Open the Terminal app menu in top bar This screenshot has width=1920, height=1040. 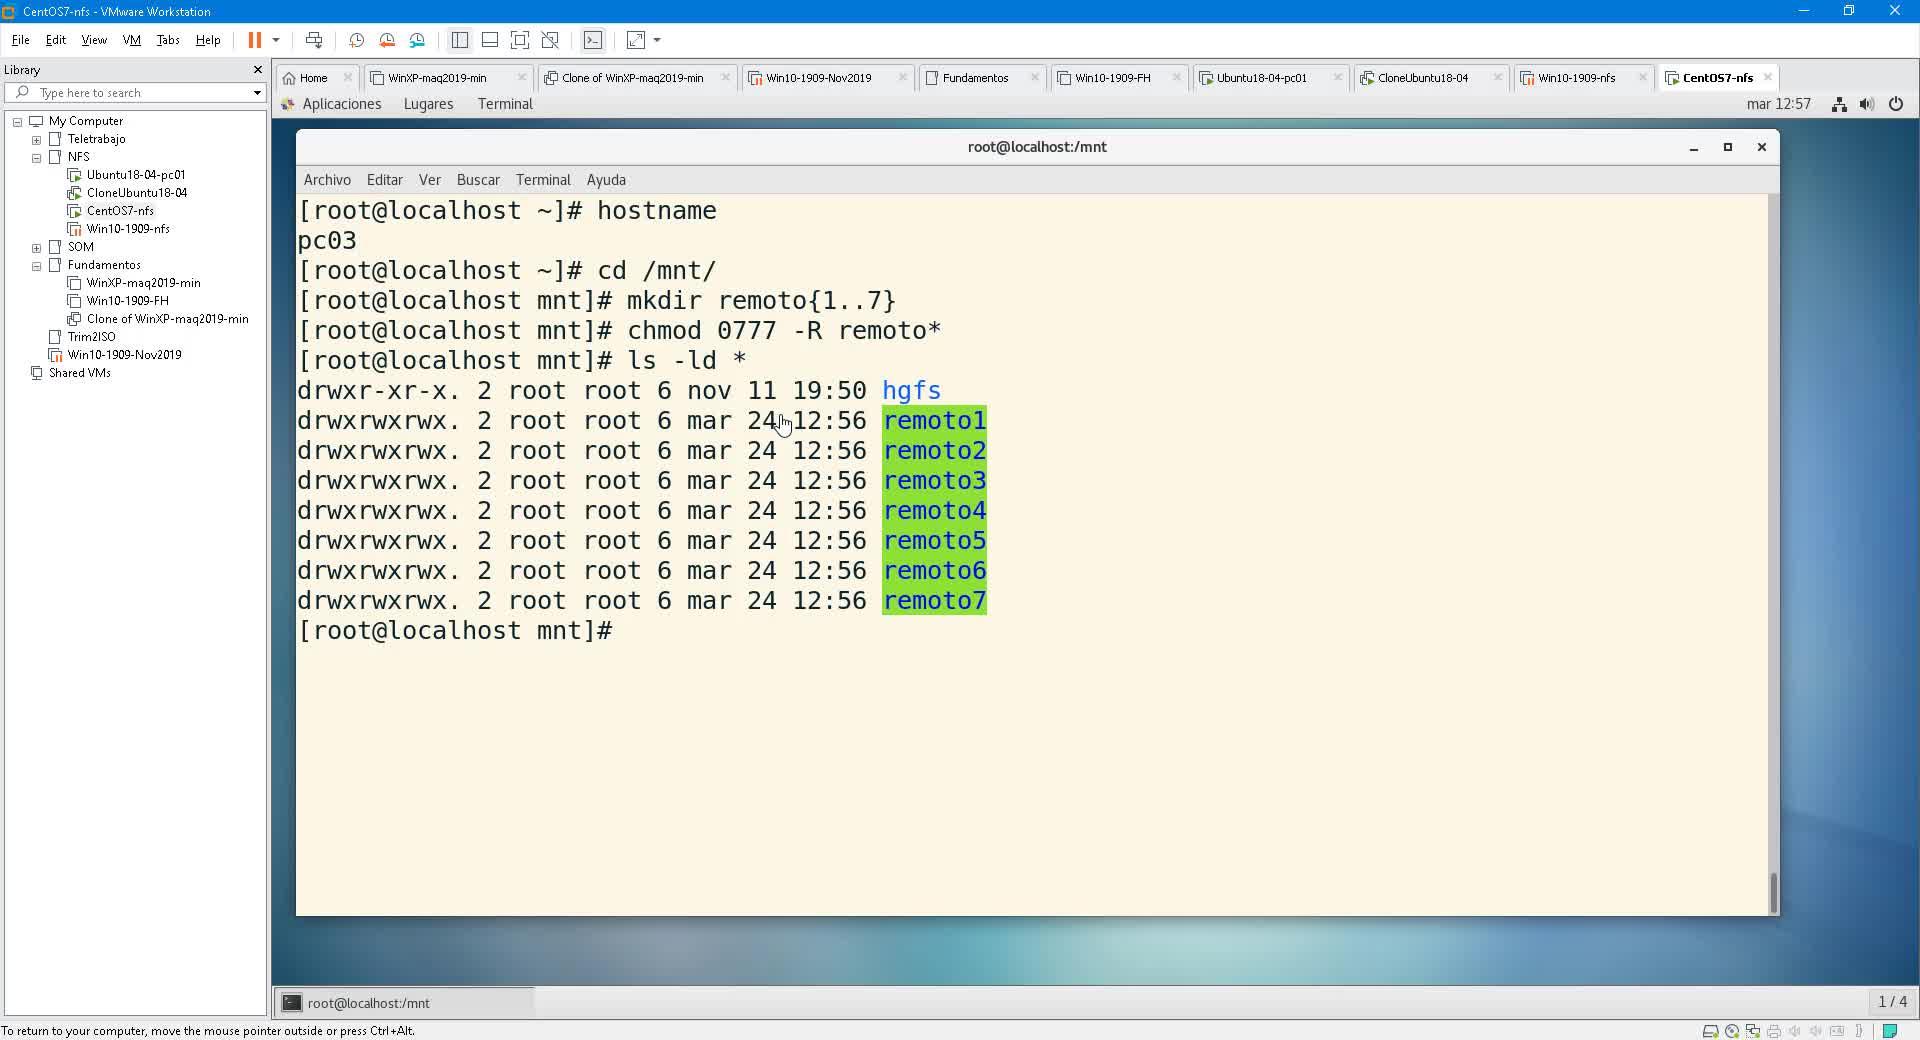coord(505,104)
